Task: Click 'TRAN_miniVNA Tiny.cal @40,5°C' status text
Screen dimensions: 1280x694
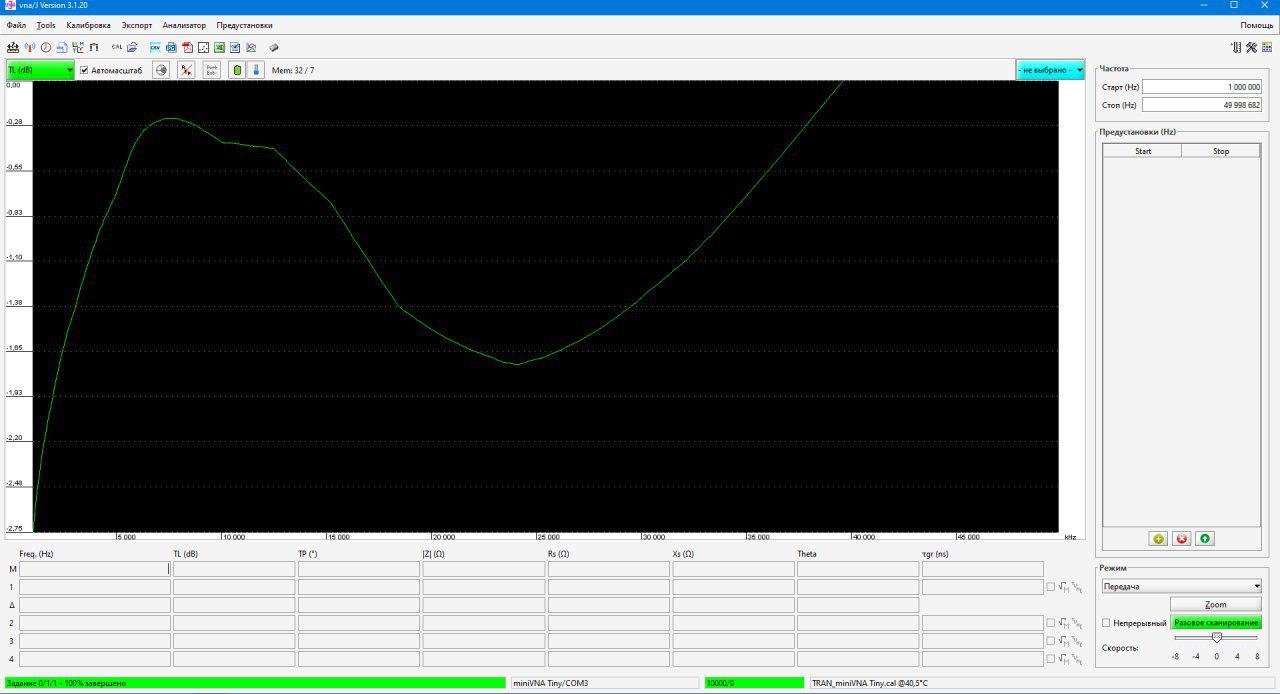Action: pos(870,683)
